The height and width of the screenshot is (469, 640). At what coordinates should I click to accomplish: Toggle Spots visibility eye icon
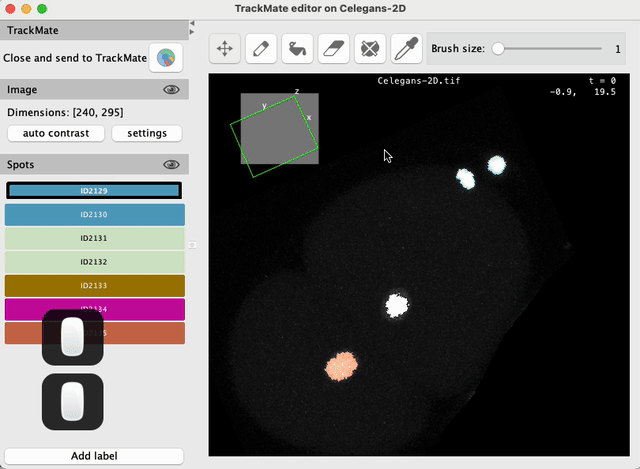point(171,164)
